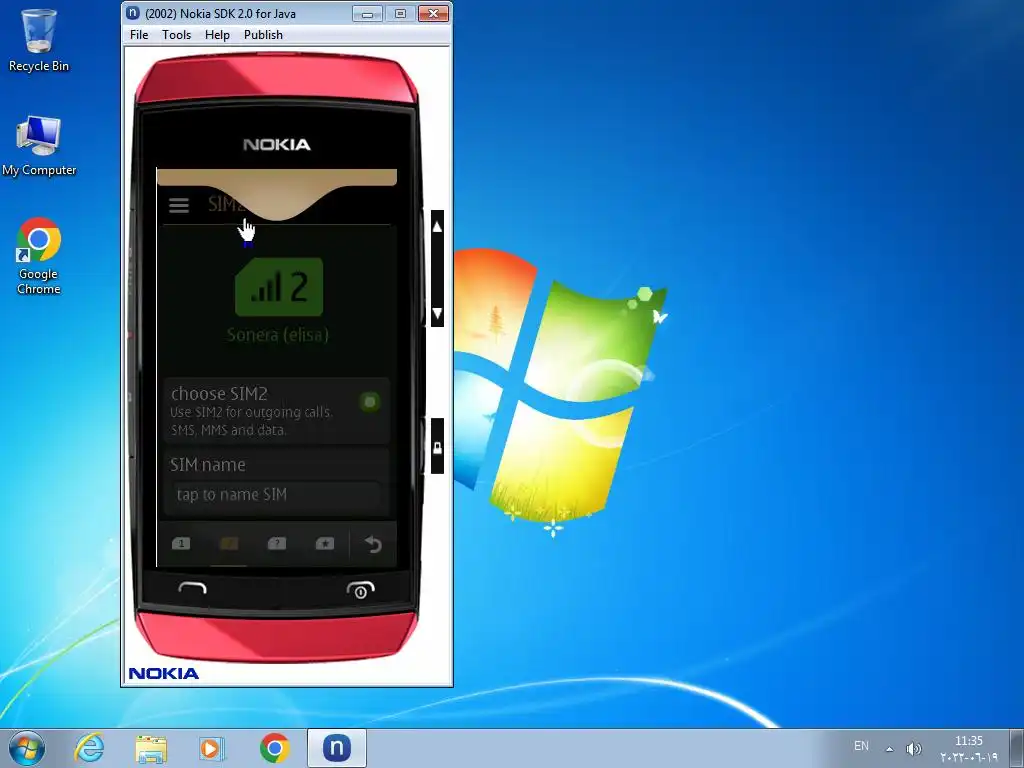Click the 'choose SIM2' label
Screen dimensions: 1024x768
pos(219,394)
